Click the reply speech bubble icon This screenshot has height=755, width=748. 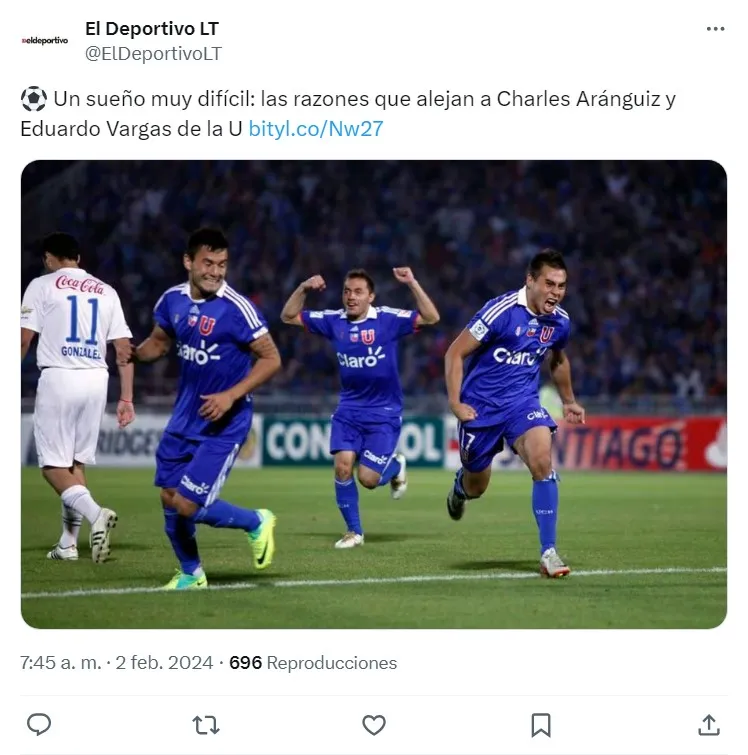tap(39, 725)
